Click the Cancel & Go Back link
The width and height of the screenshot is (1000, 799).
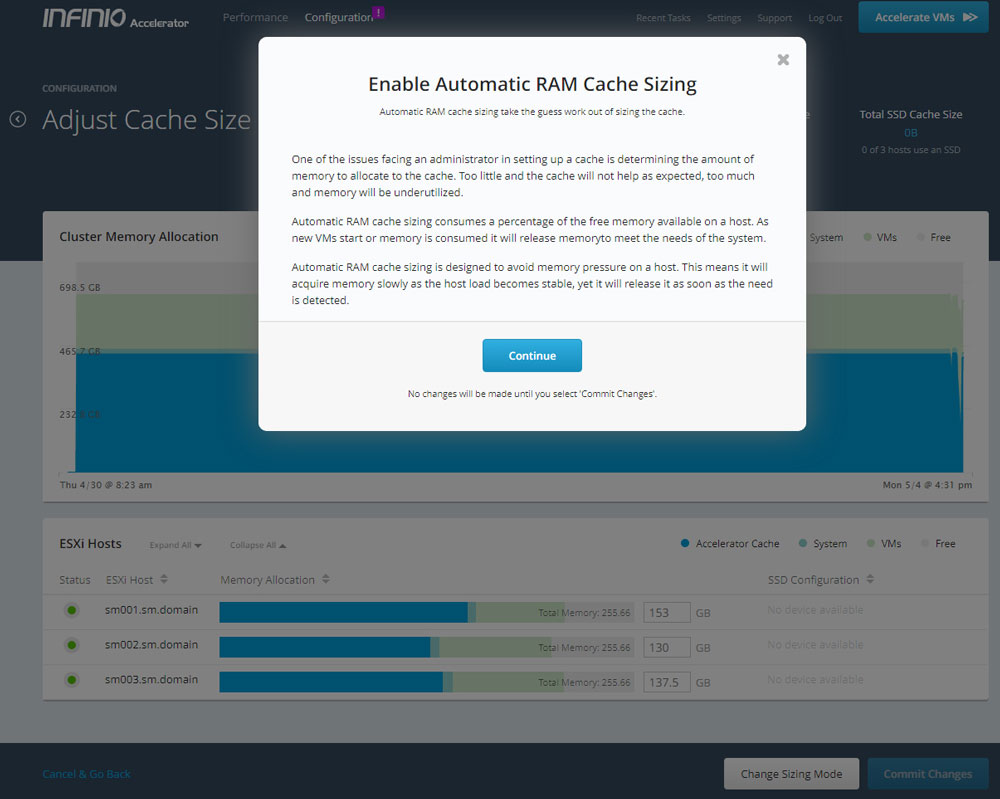(86, 774)
